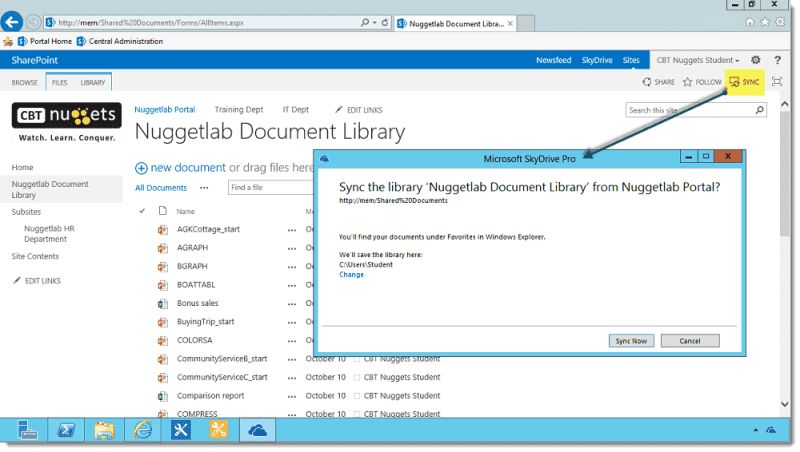Open File Explorer from the taskbar

(105, 431)
